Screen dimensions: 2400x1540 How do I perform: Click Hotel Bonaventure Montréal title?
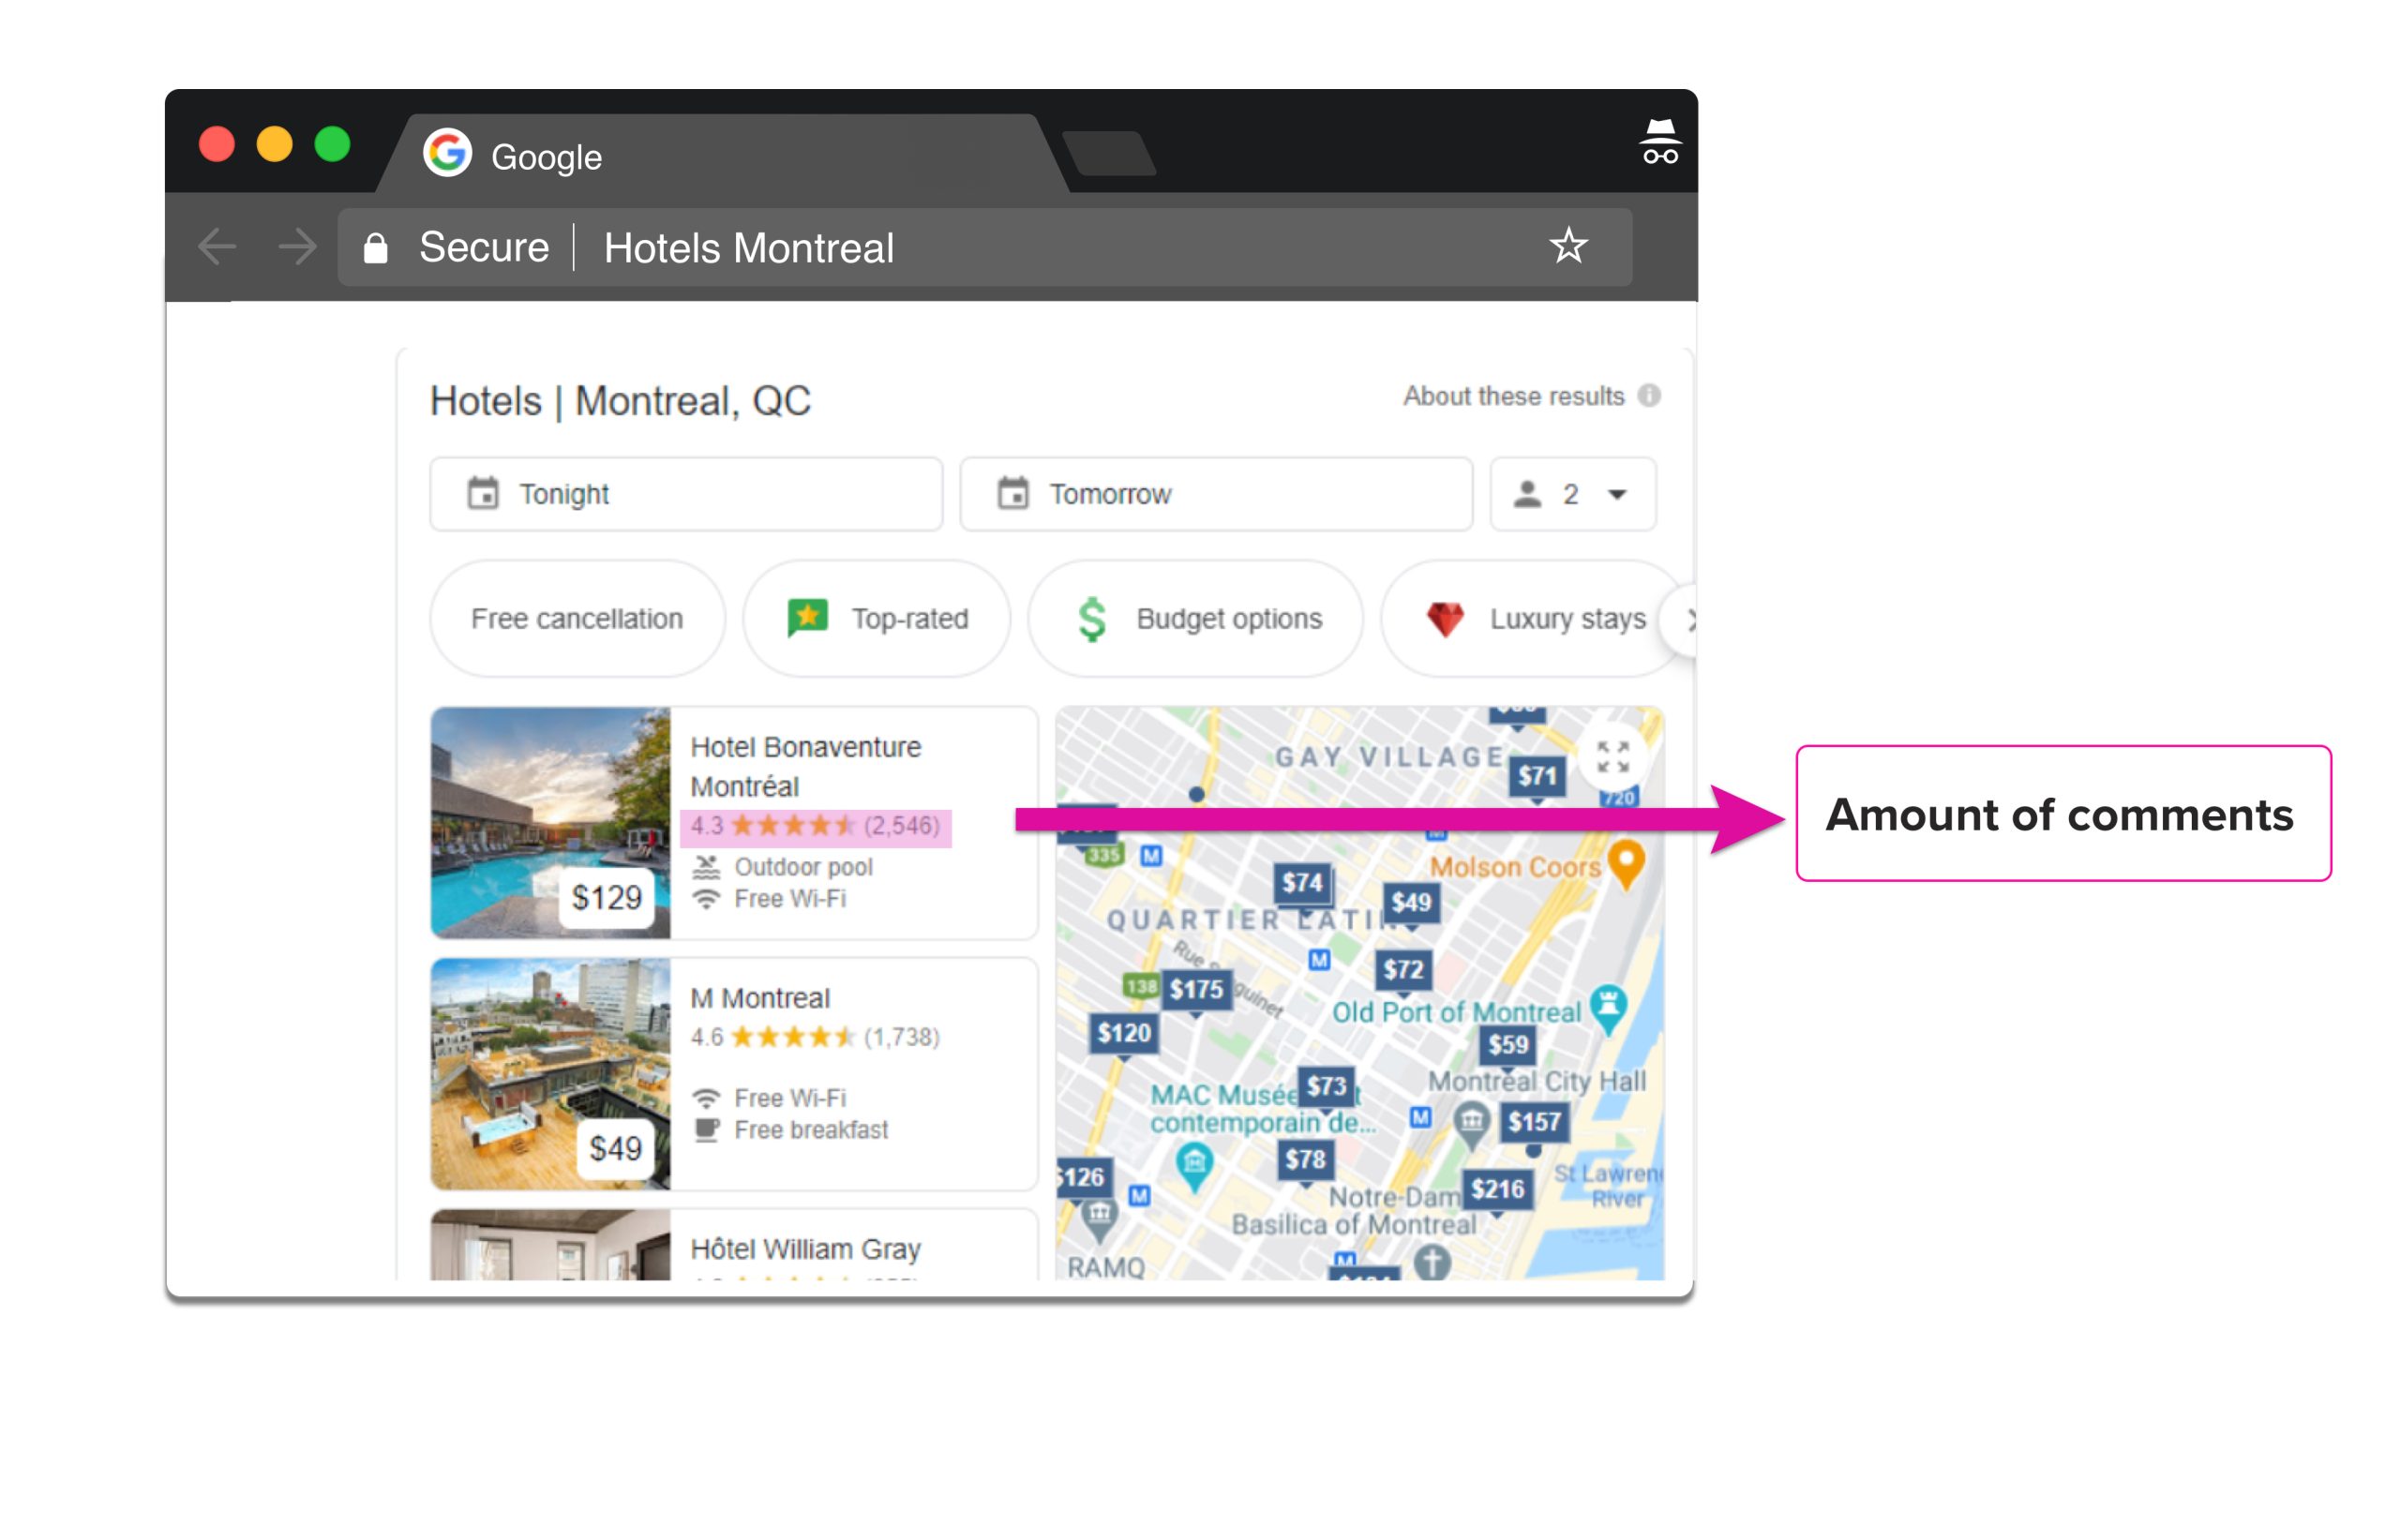point(805,767)
